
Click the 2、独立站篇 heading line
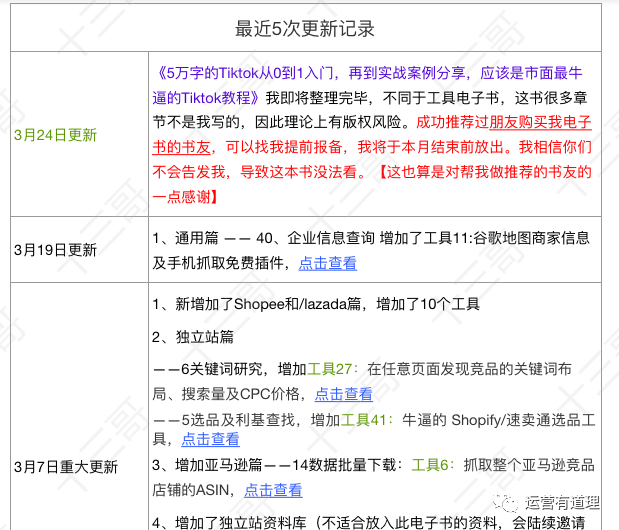(193, 337)
